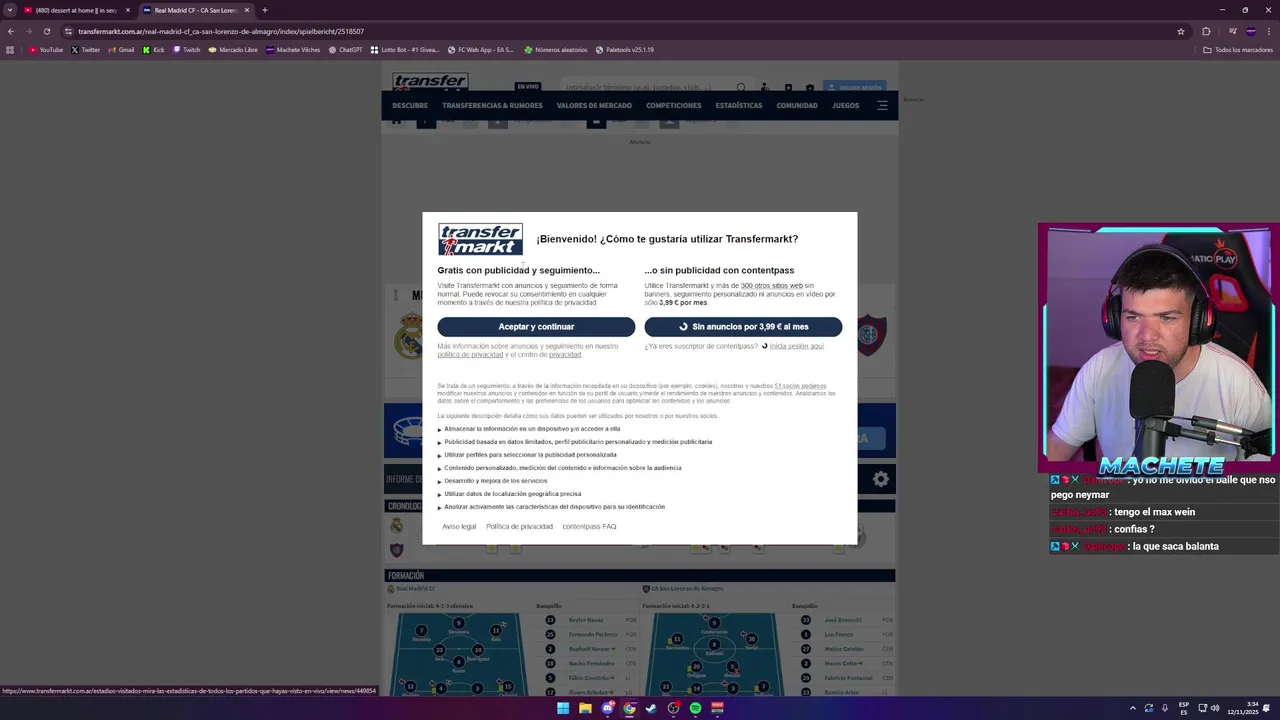The width and height of the screenshot is (1280, 720).
Task: Open the apps grid in bookmarks bar
Action: [x=10, y=49]
